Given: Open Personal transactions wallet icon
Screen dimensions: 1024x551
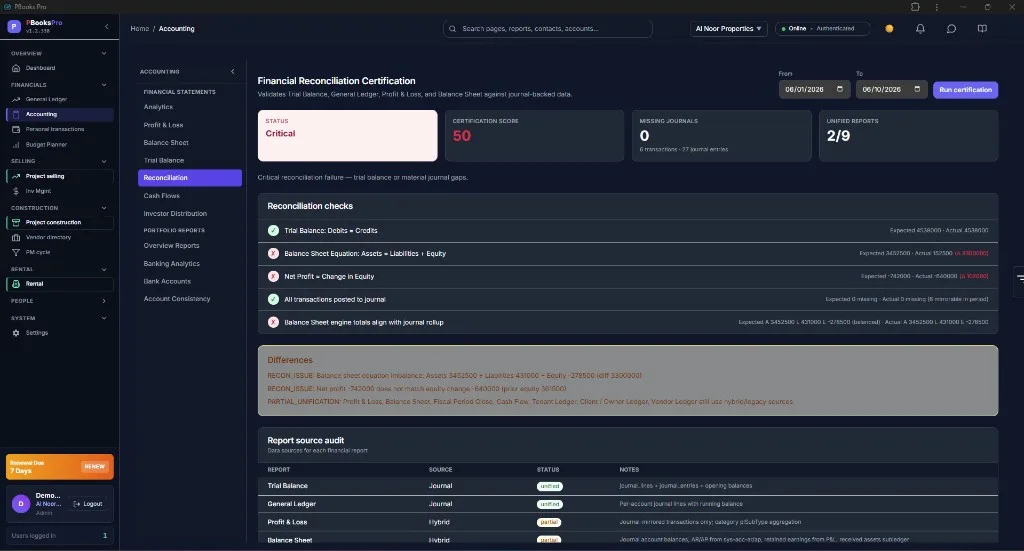Looking at the screenshot, I should [16, 129].
